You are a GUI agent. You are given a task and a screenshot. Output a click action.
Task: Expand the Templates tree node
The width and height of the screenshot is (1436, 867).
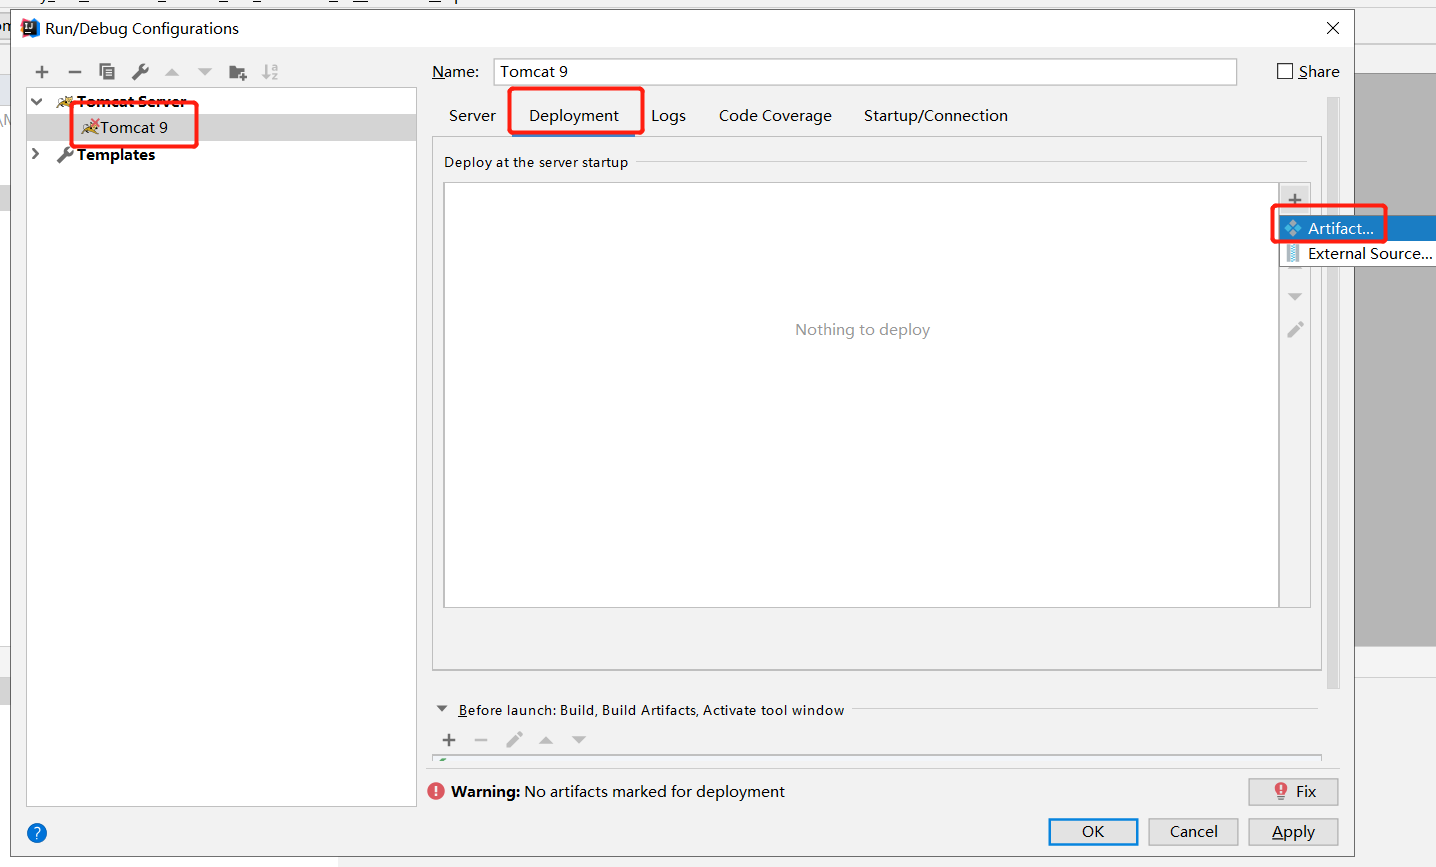point(36,154)
